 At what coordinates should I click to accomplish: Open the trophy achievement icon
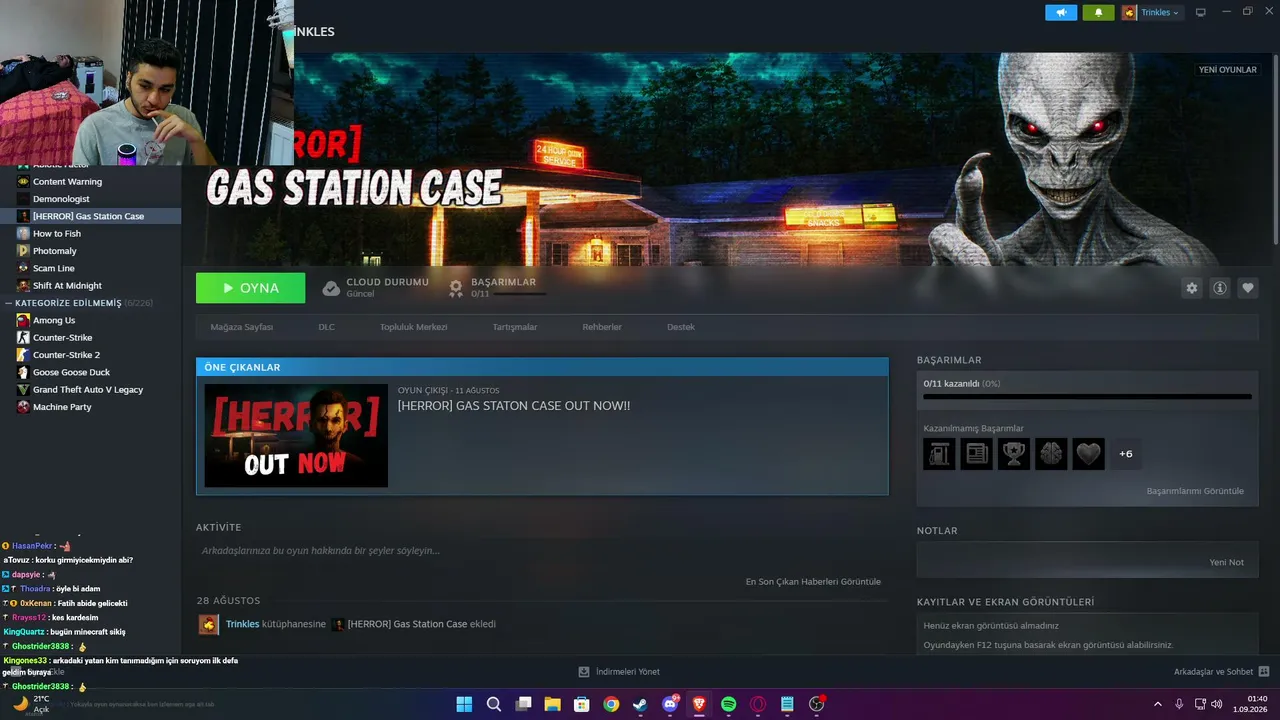pyautogui.click(x=1014, y=454)
